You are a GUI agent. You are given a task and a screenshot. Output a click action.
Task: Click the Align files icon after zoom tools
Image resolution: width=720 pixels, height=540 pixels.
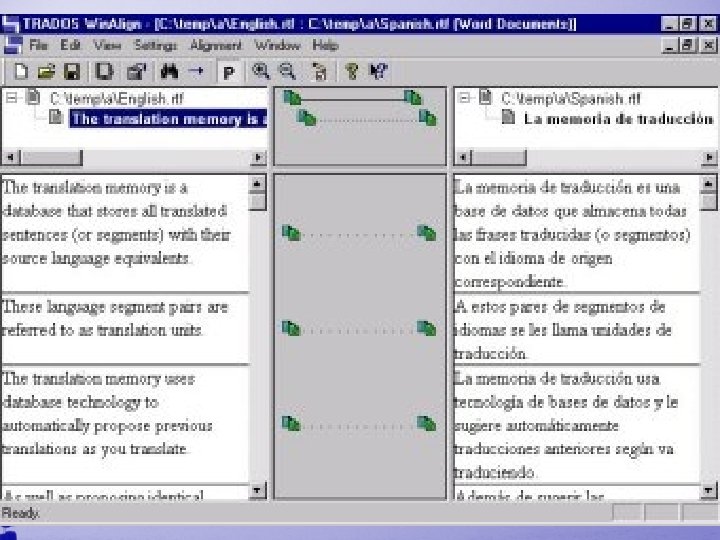tap(319, 71)
